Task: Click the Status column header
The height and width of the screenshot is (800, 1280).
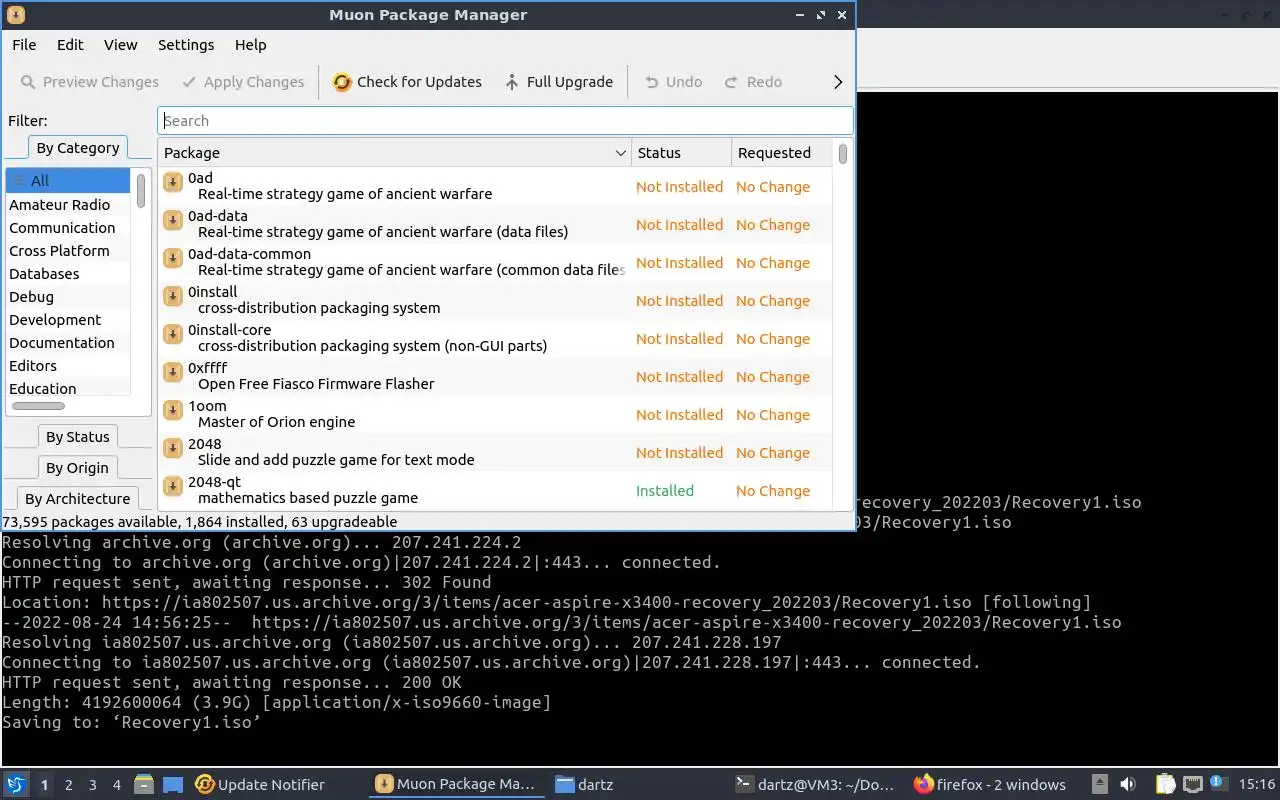Action: (x=682, y=153)
